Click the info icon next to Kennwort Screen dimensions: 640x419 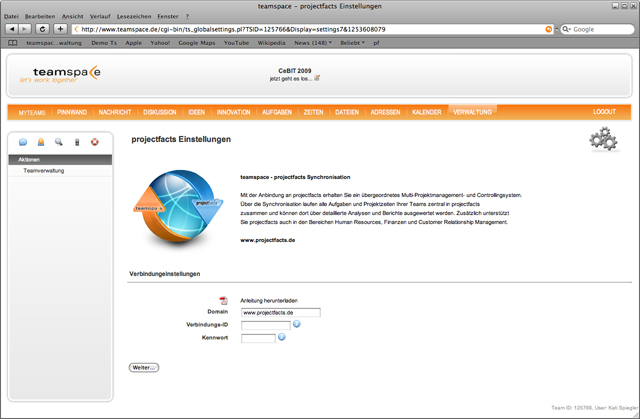click(282, 337)
